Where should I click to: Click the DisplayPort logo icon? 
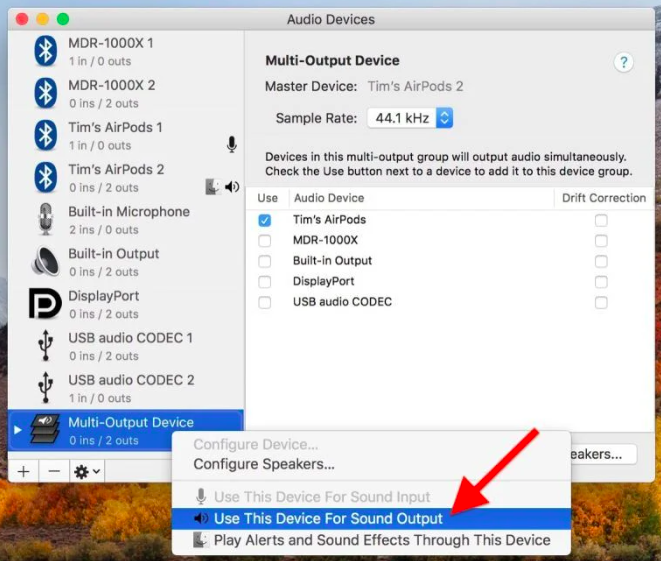(45, 303)
